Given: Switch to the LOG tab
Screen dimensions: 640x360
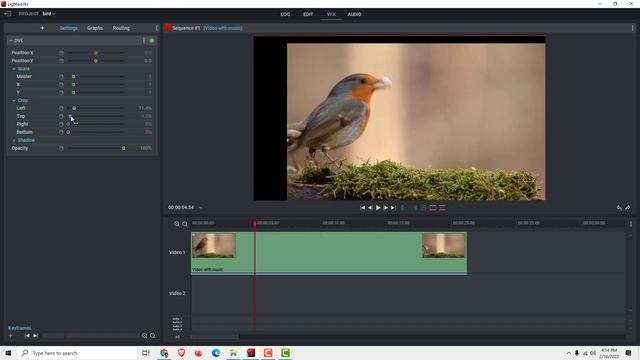Looking at the screenshot, I should [x=285, y=14].
